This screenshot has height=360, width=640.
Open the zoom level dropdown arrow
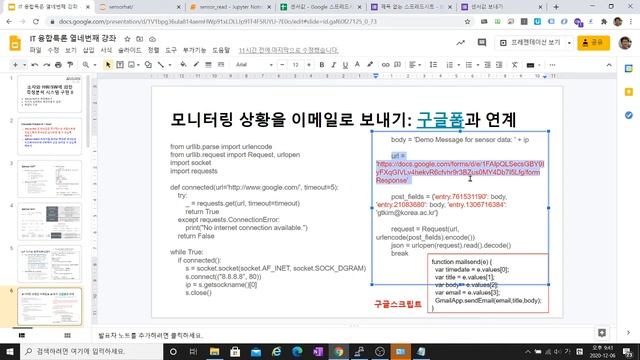point(95,65)
